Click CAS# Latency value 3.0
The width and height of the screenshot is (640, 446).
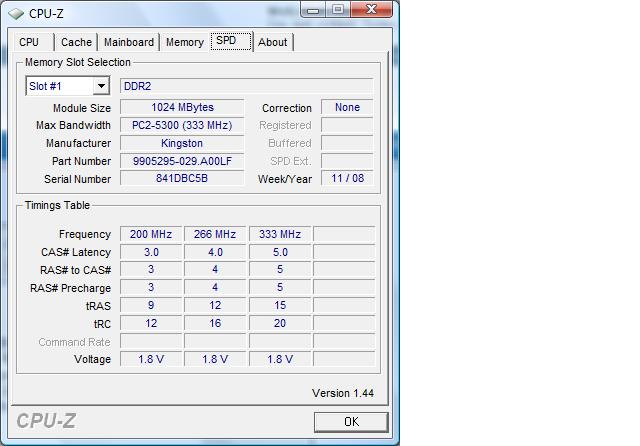[x=151, y=252]
